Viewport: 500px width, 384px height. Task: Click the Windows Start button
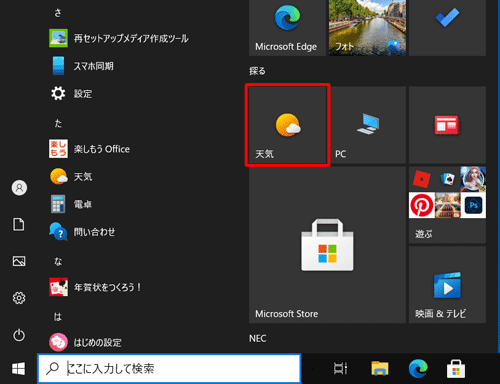[x=19, y=369]
